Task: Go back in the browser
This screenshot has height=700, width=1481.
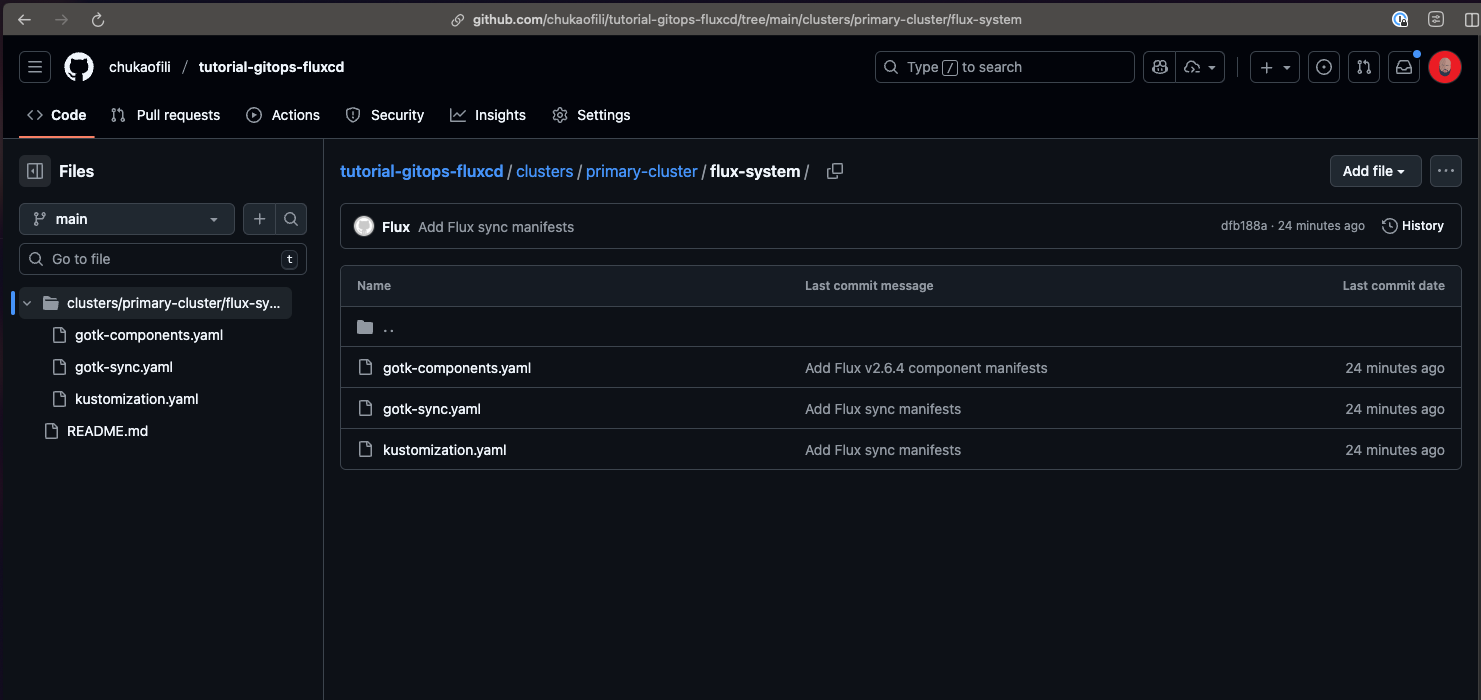Action: pyautogui.click(x=25, y=19)
